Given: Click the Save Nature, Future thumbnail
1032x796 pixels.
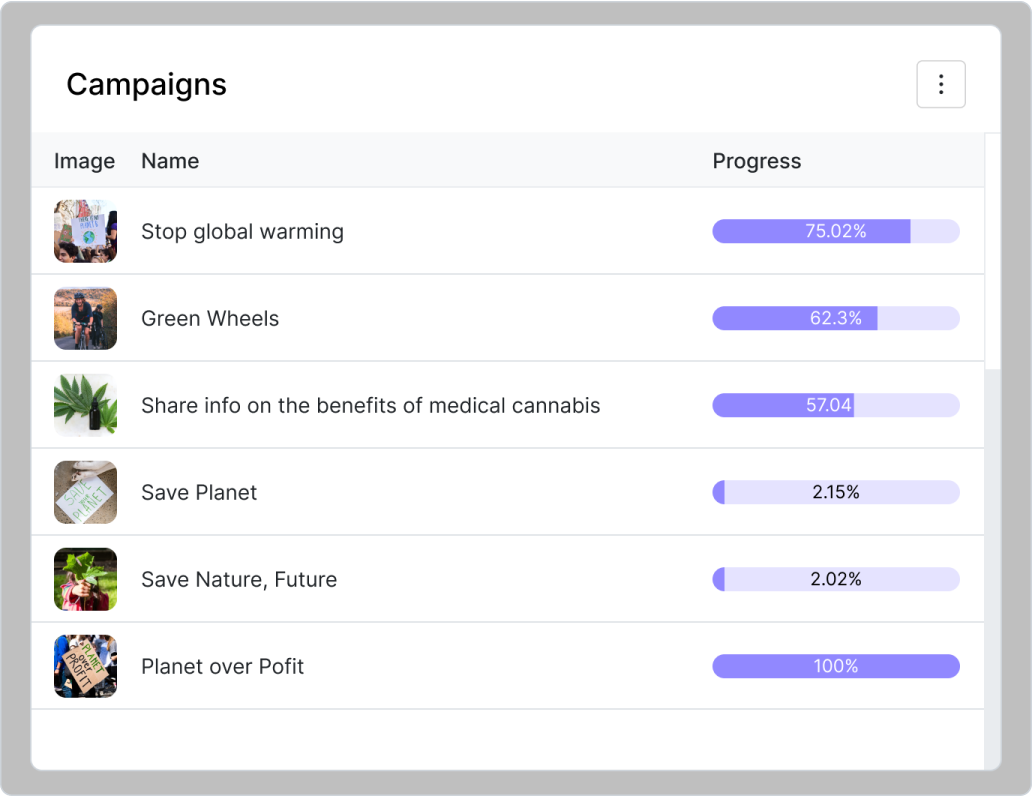Looking at the screenshot, I should 85,579.
